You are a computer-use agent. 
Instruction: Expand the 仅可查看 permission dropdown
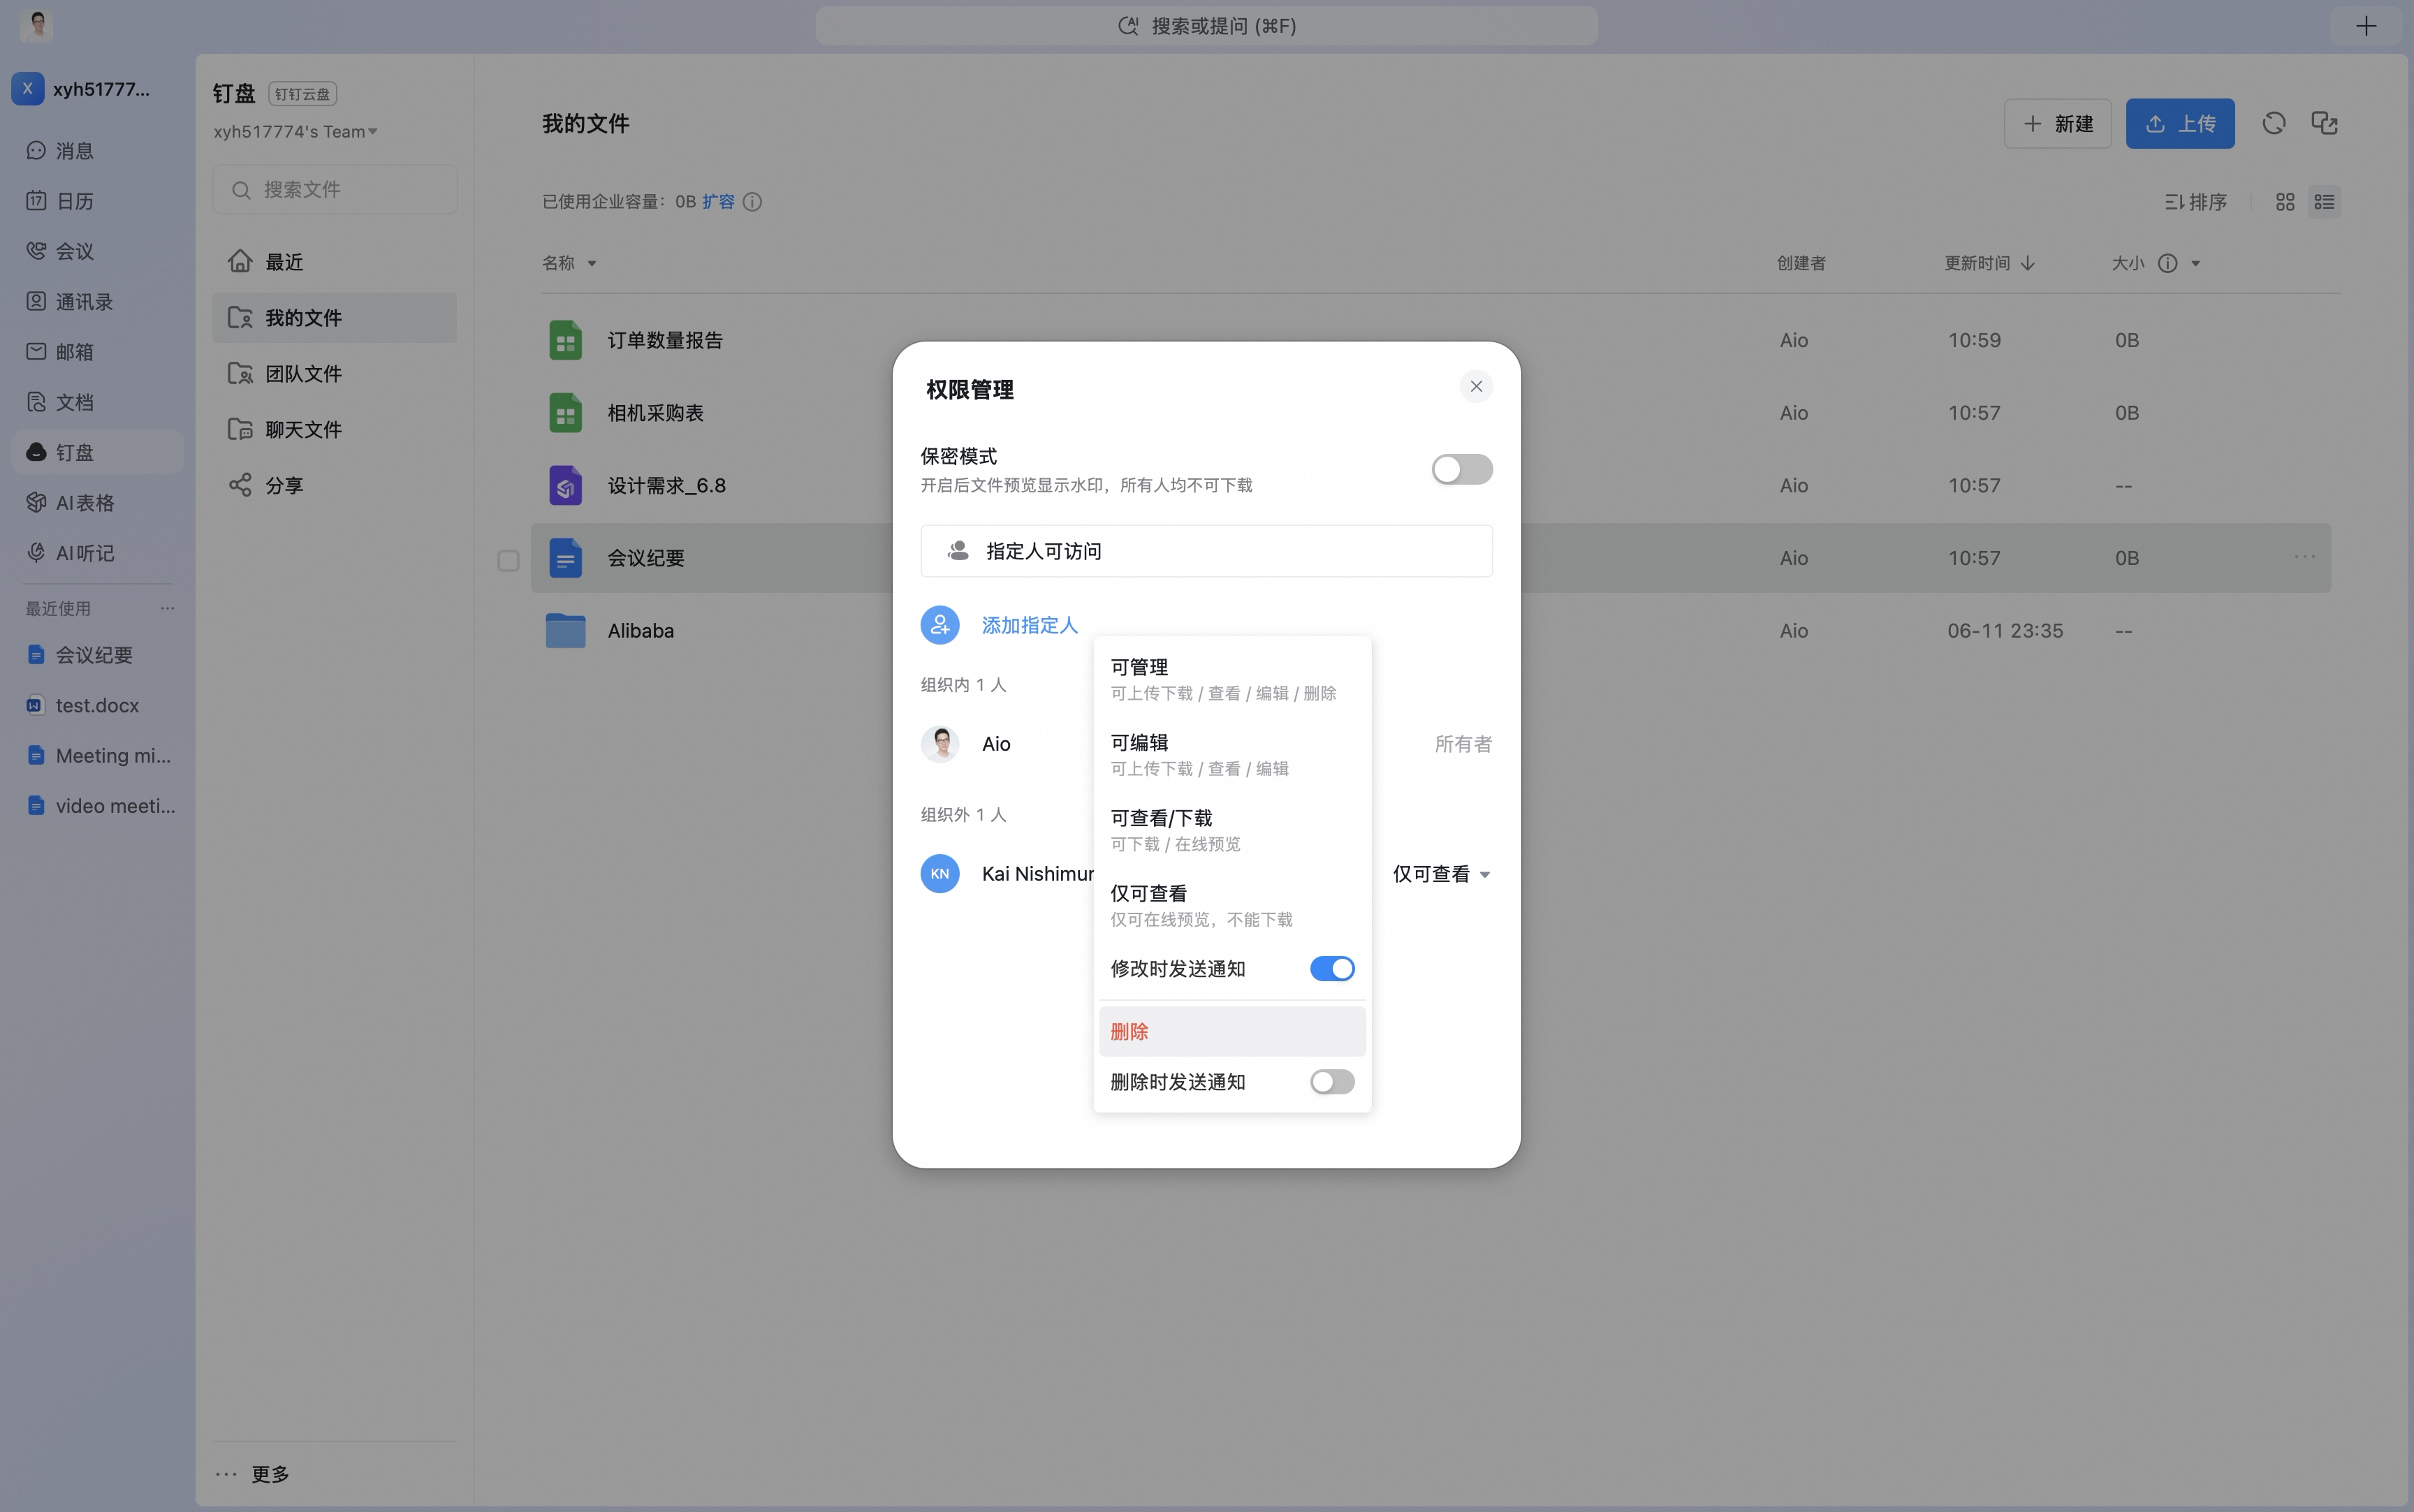tap(1441, 874)
